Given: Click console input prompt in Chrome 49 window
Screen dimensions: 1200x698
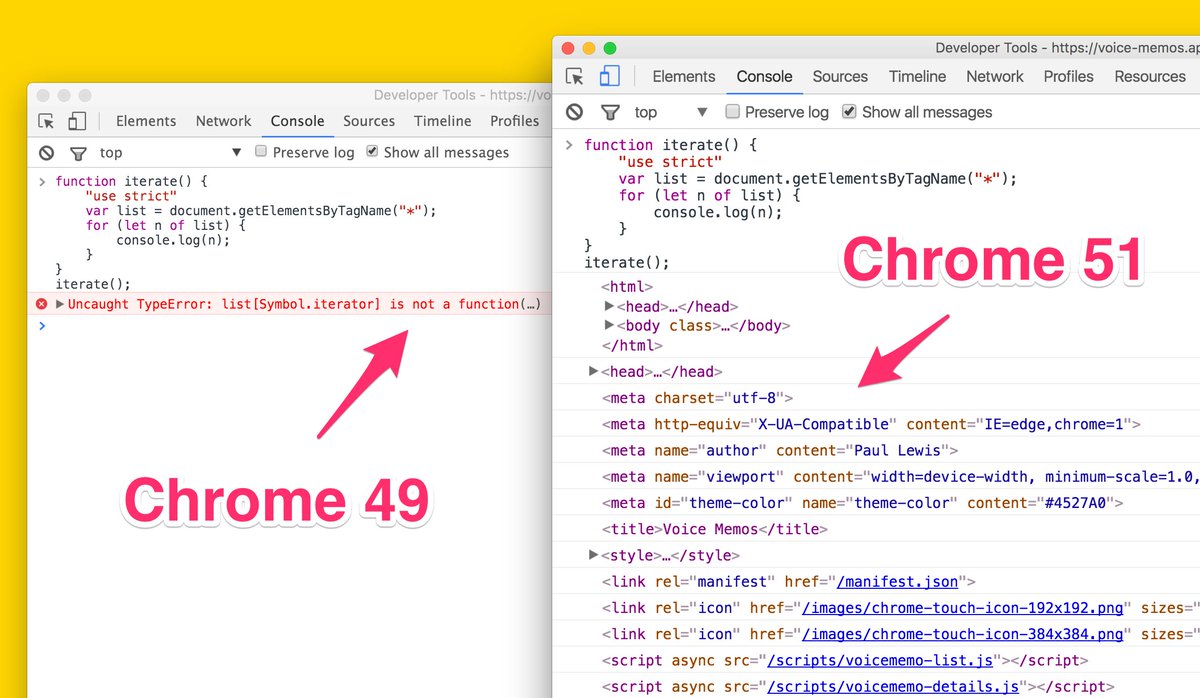Looking at the screenshot, I should click(x=290, y=326).
